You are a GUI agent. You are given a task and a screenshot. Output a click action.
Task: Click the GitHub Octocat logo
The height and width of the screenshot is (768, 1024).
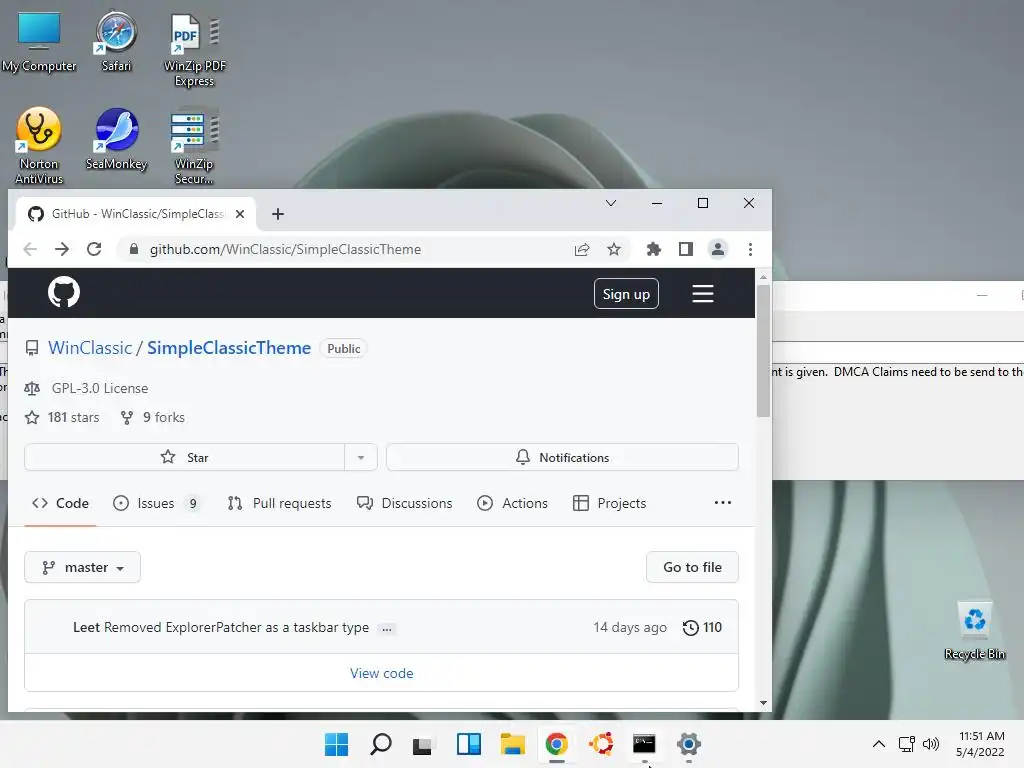tap(64, 292)
